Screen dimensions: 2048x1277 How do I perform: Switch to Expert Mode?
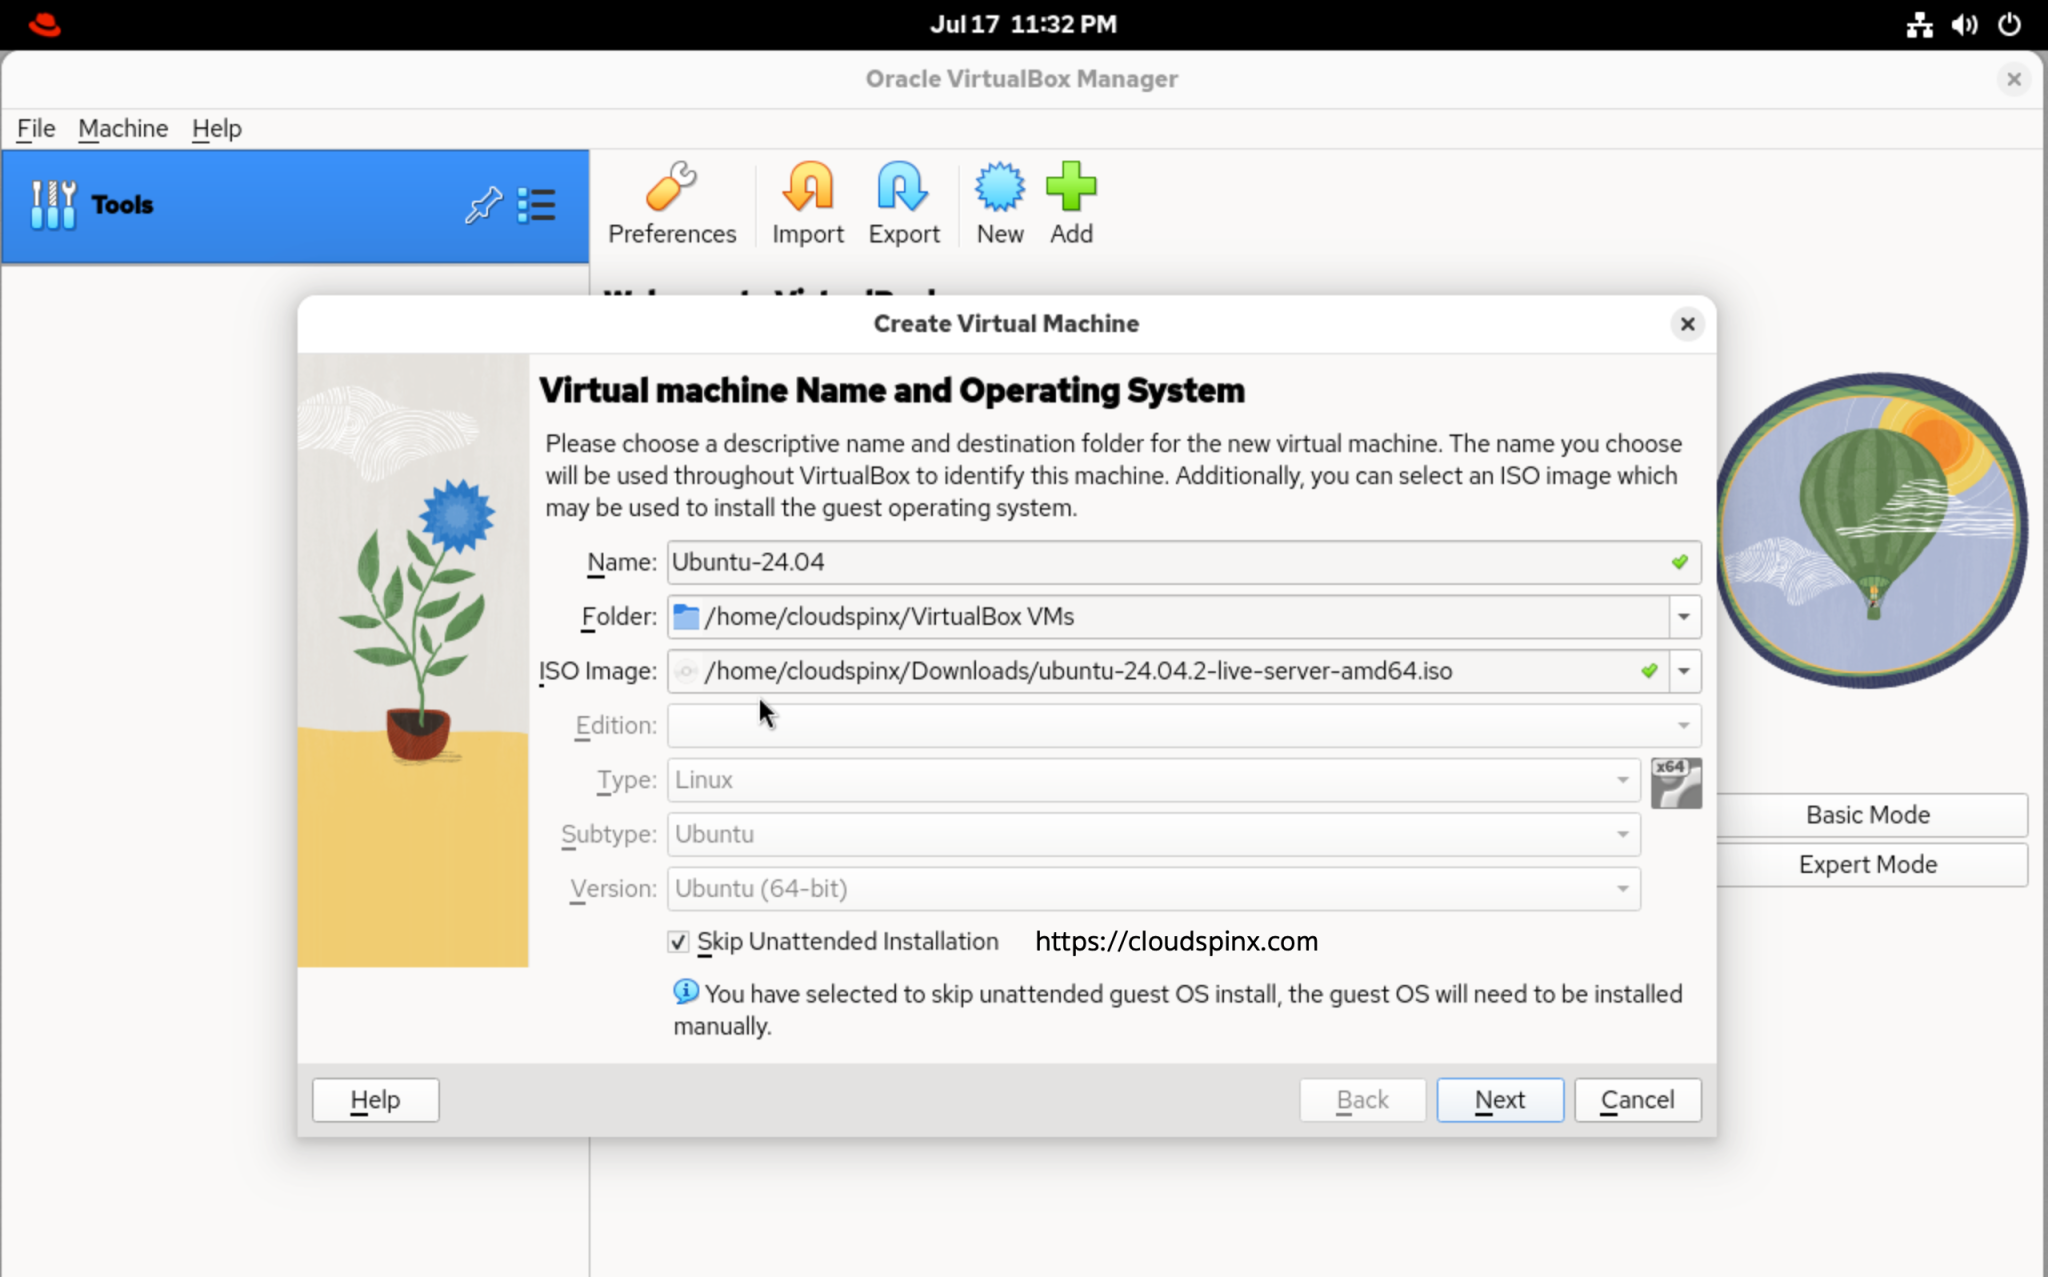click(1869, 864)
